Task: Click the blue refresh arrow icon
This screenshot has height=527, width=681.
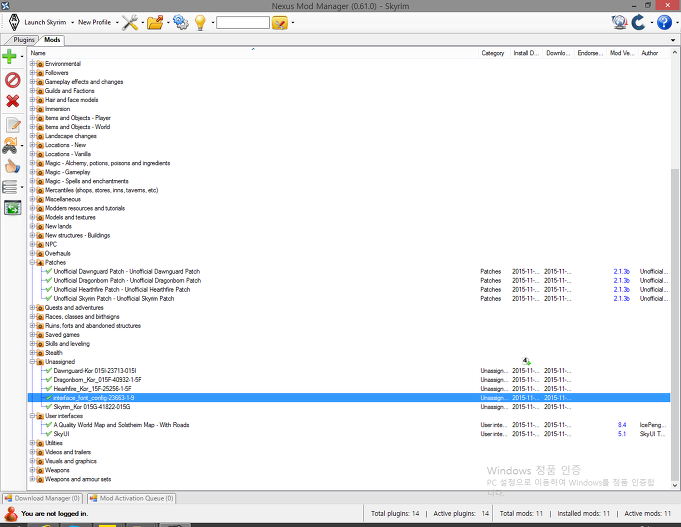Action: click(x=638, y=22)
